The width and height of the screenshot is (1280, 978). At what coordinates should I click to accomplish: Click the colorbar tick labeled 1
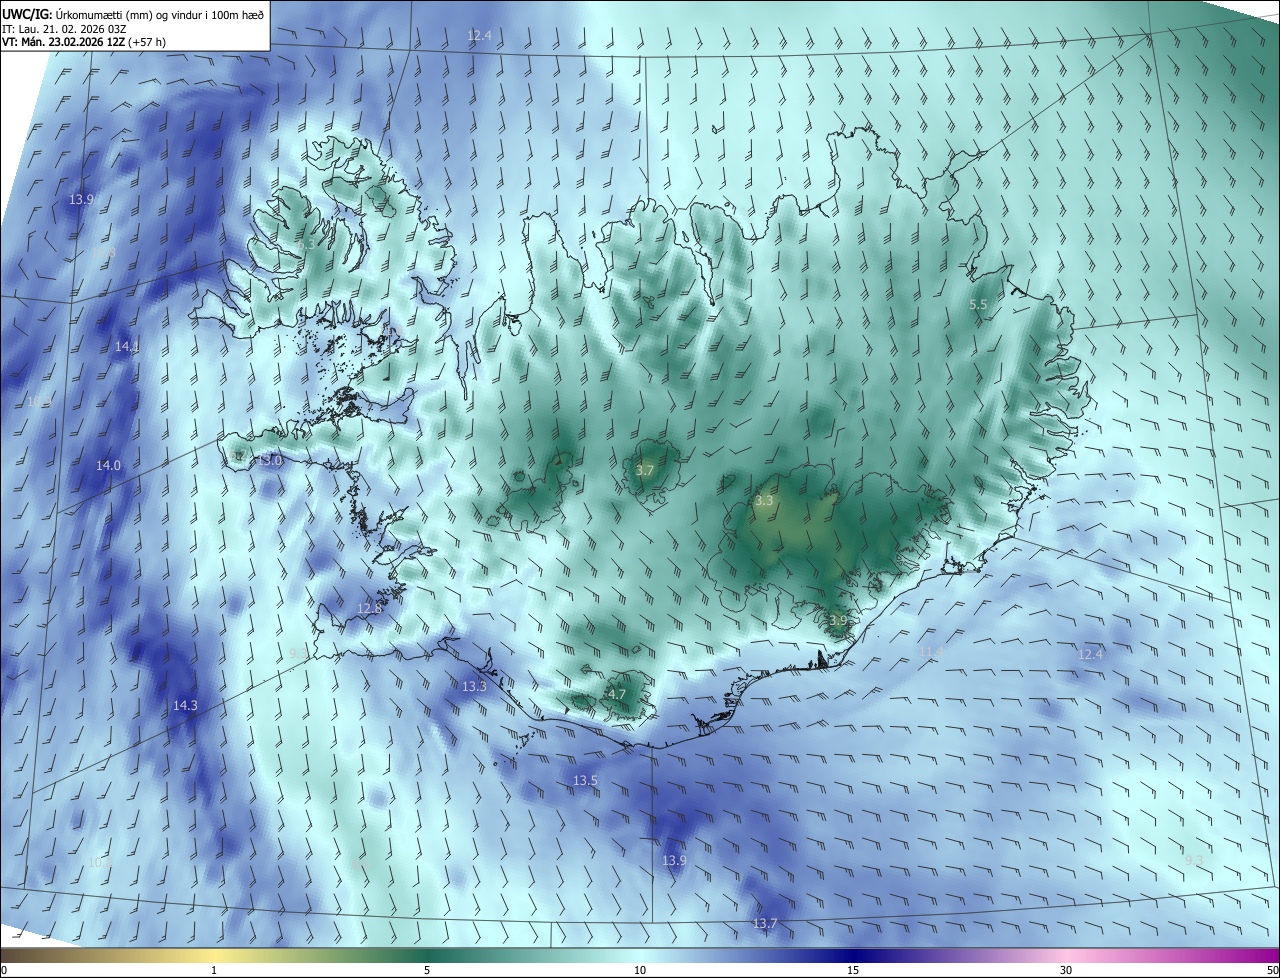[214, 970]
